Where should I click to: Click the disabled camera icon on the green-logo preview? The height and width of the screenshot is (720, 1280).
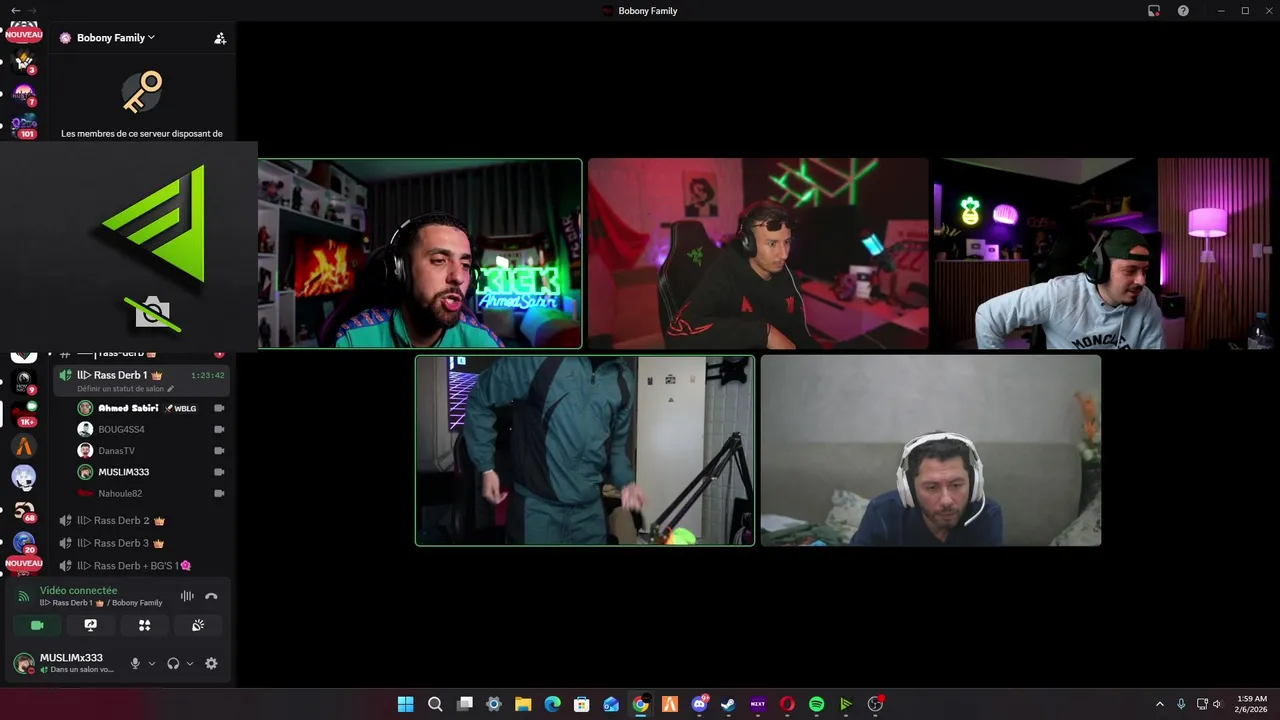pyautogui.click(x=153, y=313)
